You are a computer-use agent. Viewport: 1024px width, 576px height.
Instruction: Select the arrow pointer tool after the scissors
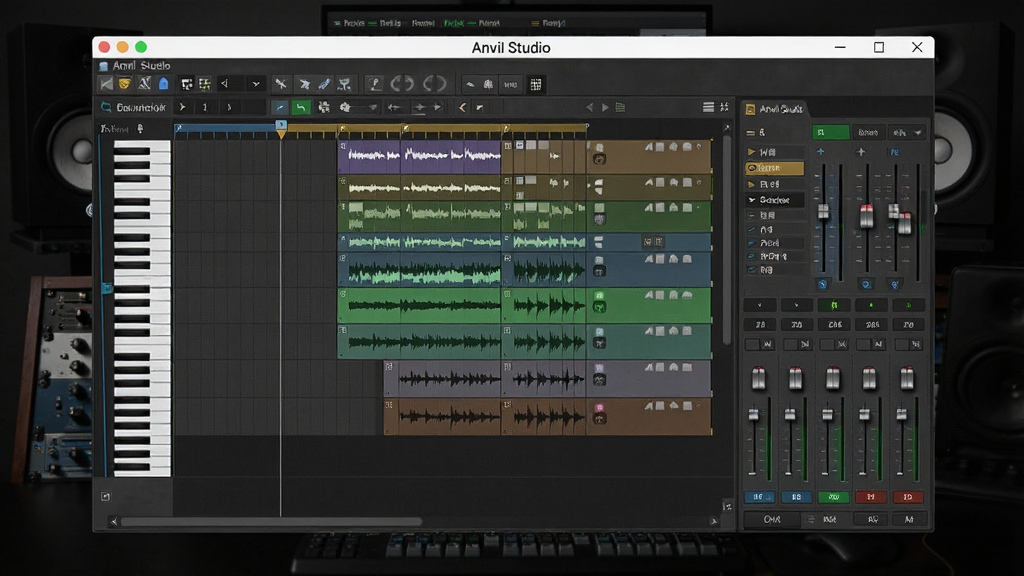[304, 84]
